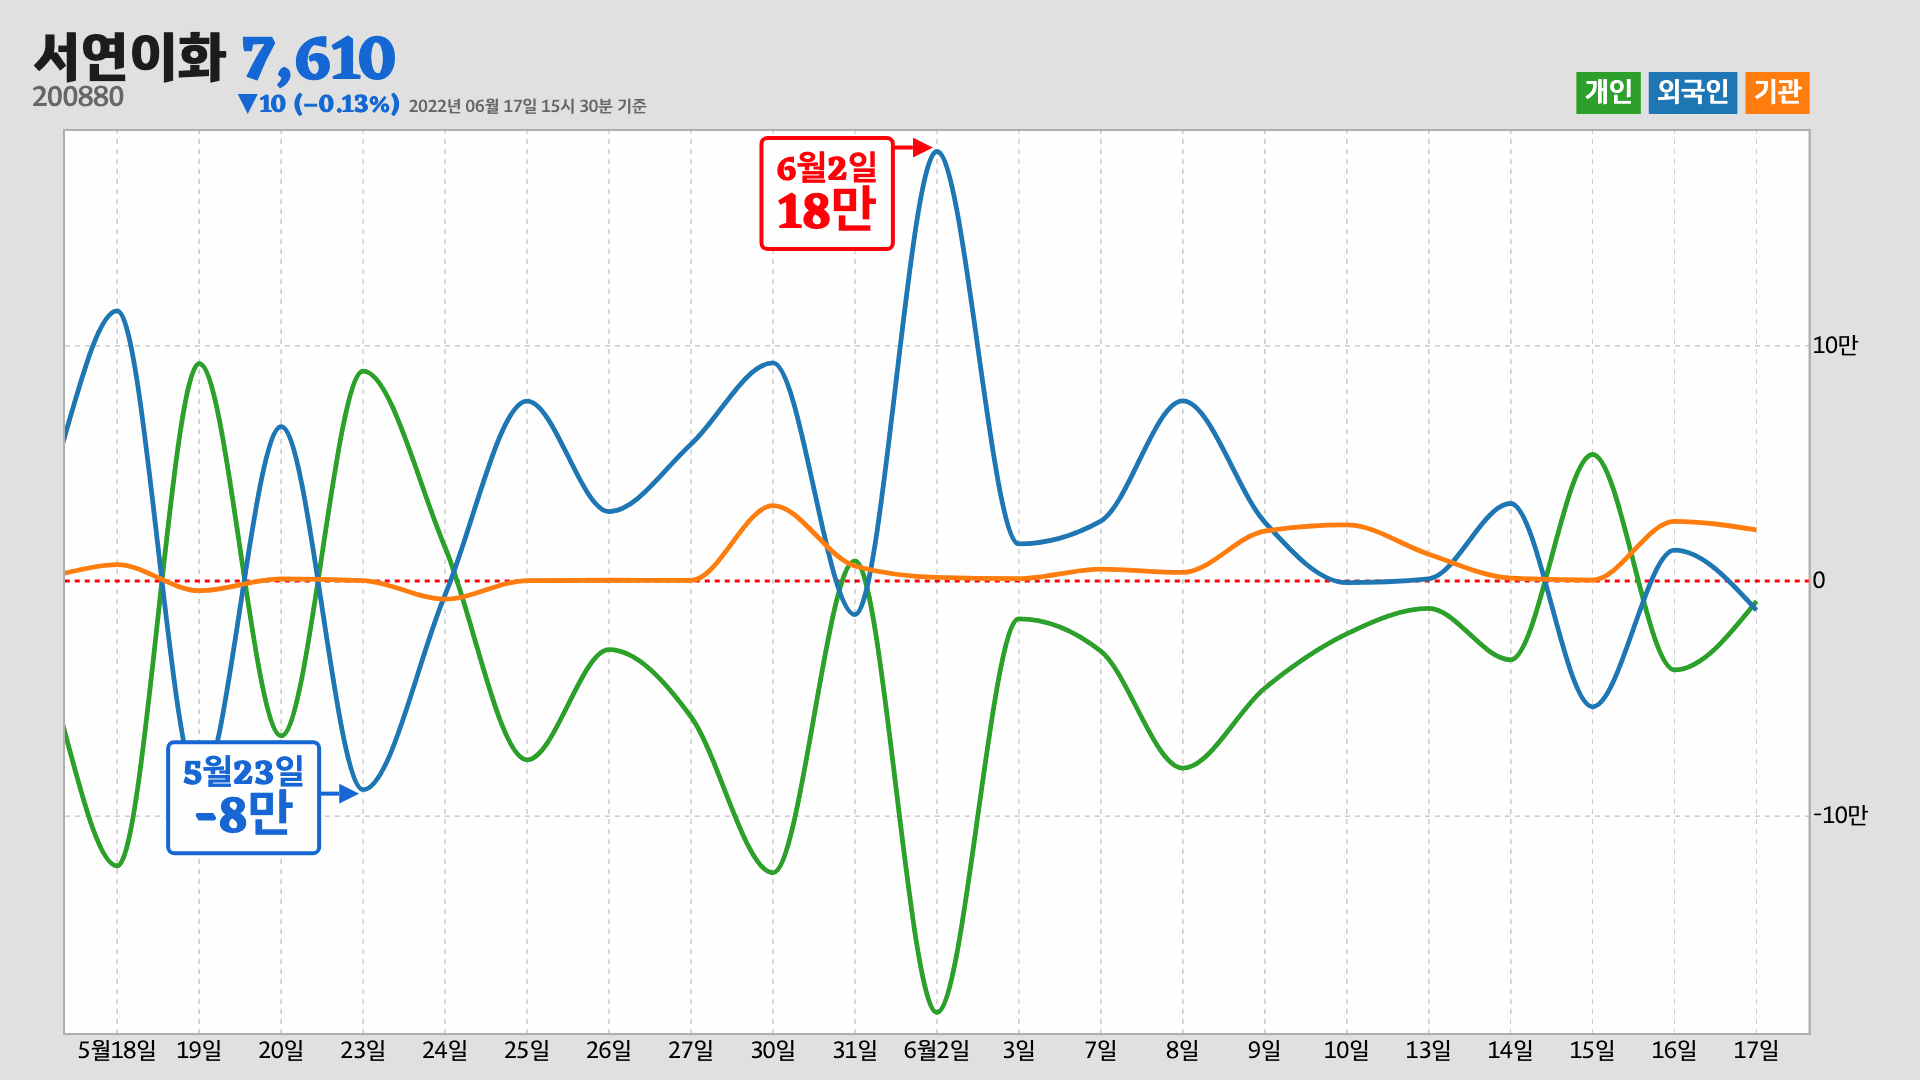The width and height of the screenshot is (1920, 1080).
Task: Click the green 개인 legend badge
Action: [x=1608, y=93]
